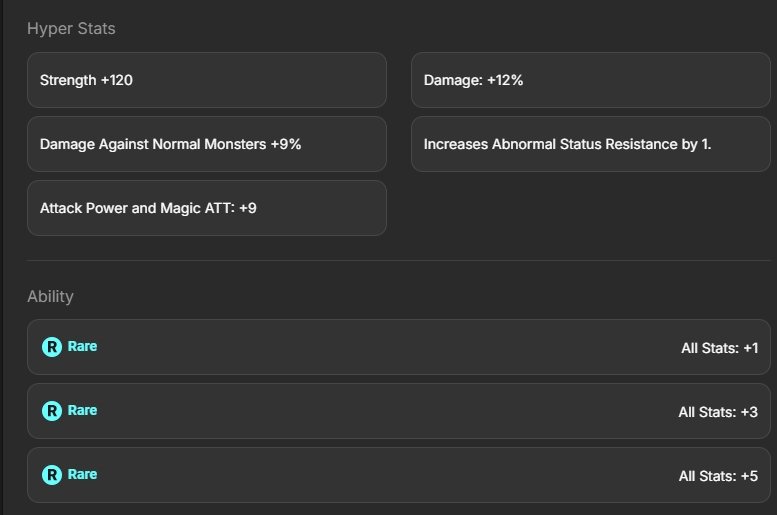
Task: Click the All Stats: +5 value text
Action: click(x=718, y=476)
